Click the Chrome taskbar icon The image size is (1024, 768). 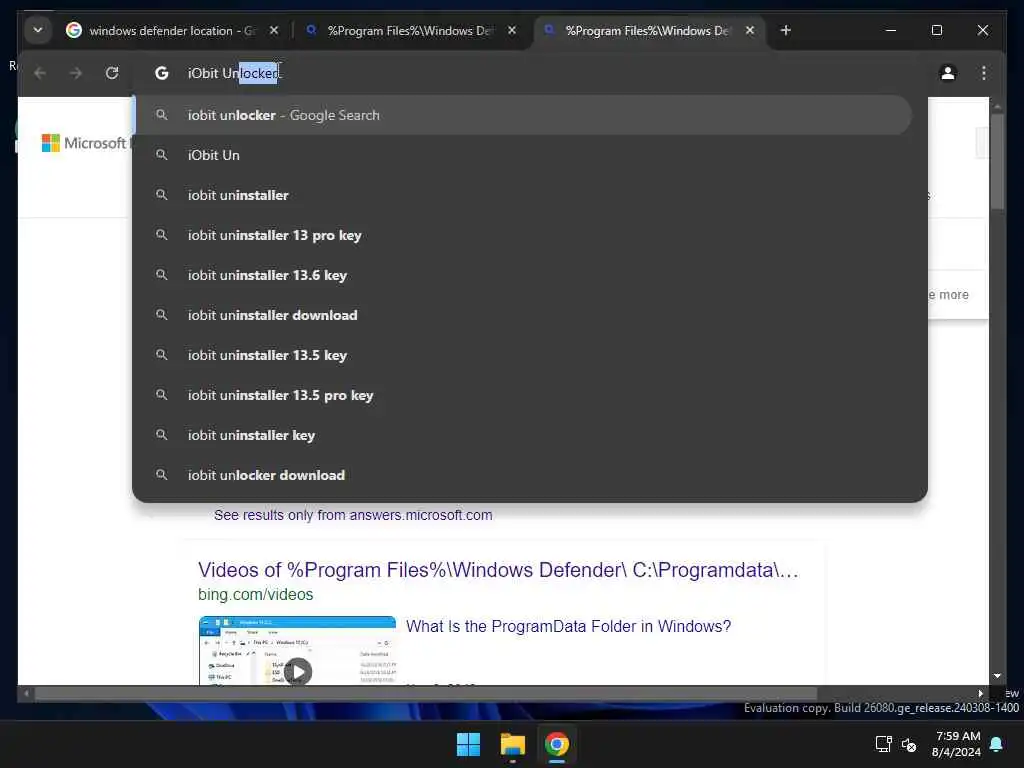(557, 744)
